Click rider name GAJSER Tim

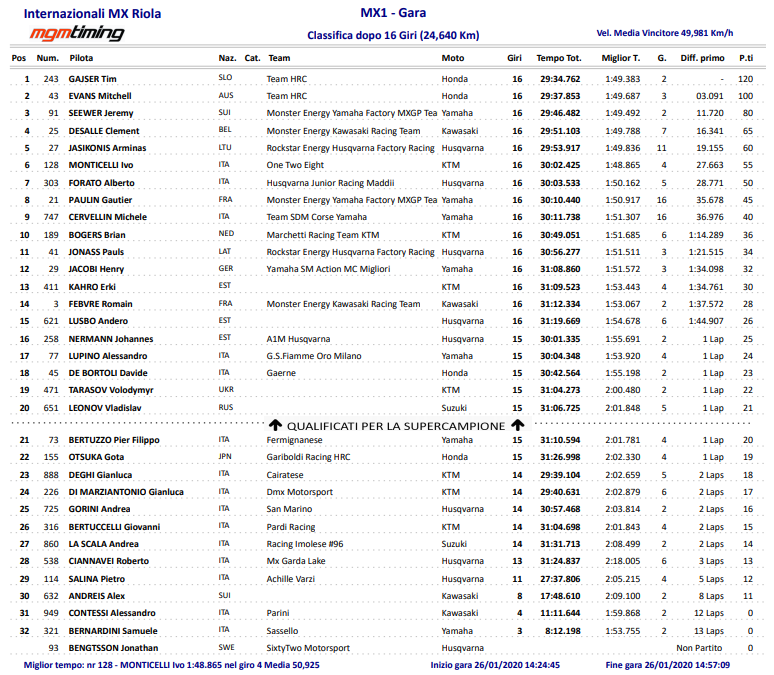click(x=92, y=78)
